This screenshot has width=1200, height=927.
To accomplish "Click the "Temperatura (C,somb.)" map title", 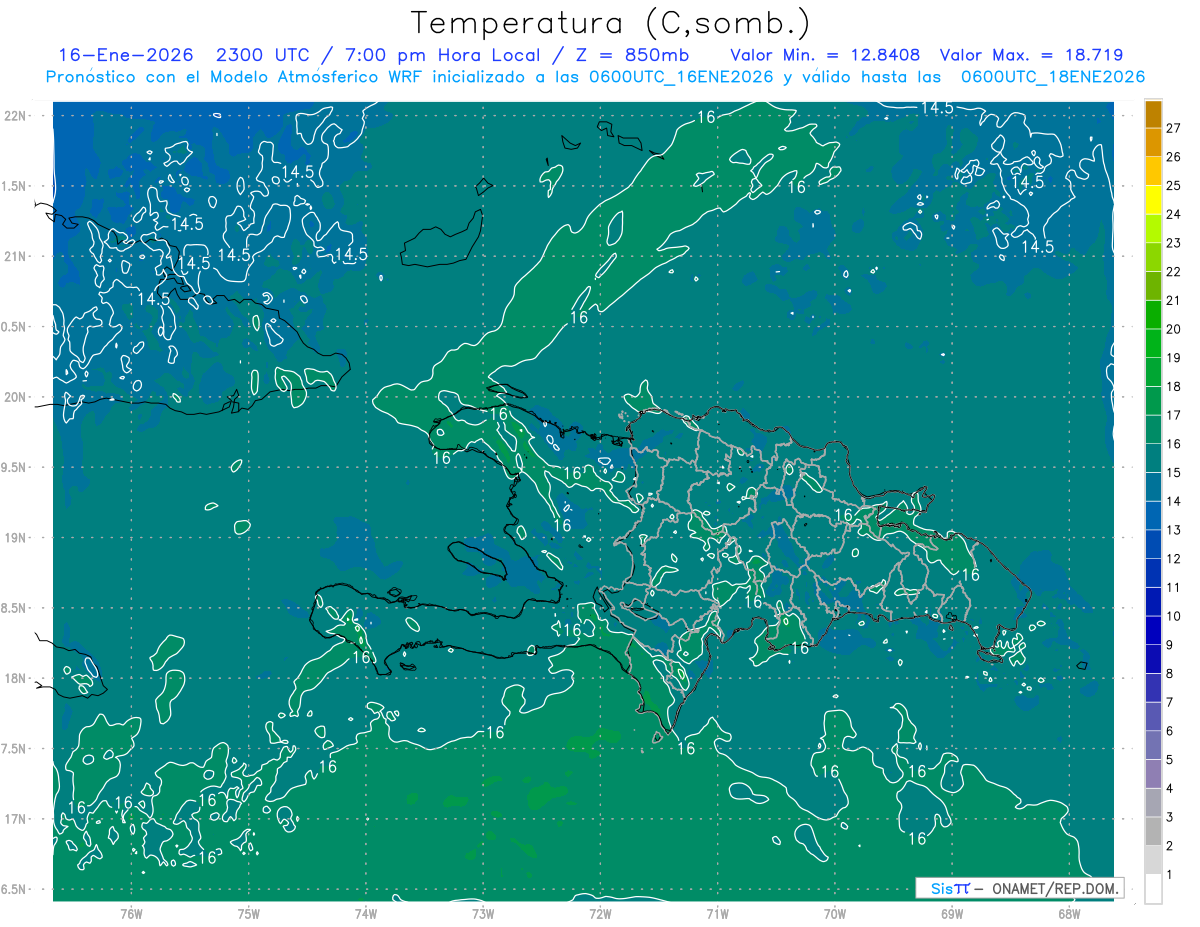I will click(610, 23).
